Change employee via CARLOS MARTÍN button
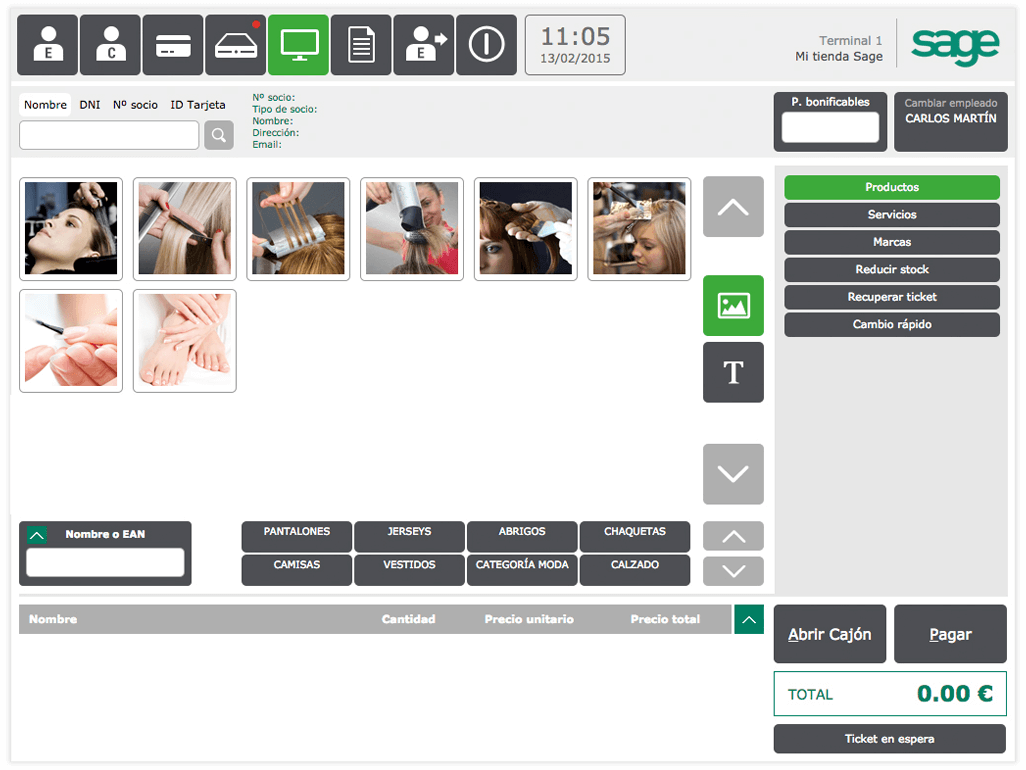This screenshot has height=770, width=1026. coord(951,122)
